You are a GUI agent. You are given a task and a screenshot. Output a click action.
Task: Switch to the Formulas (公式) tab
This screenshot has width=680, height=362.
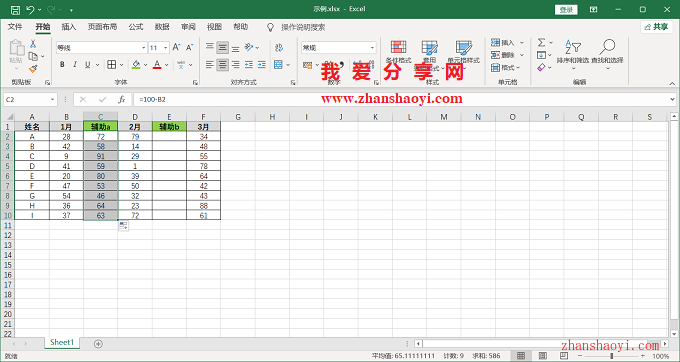pos(136,27)
